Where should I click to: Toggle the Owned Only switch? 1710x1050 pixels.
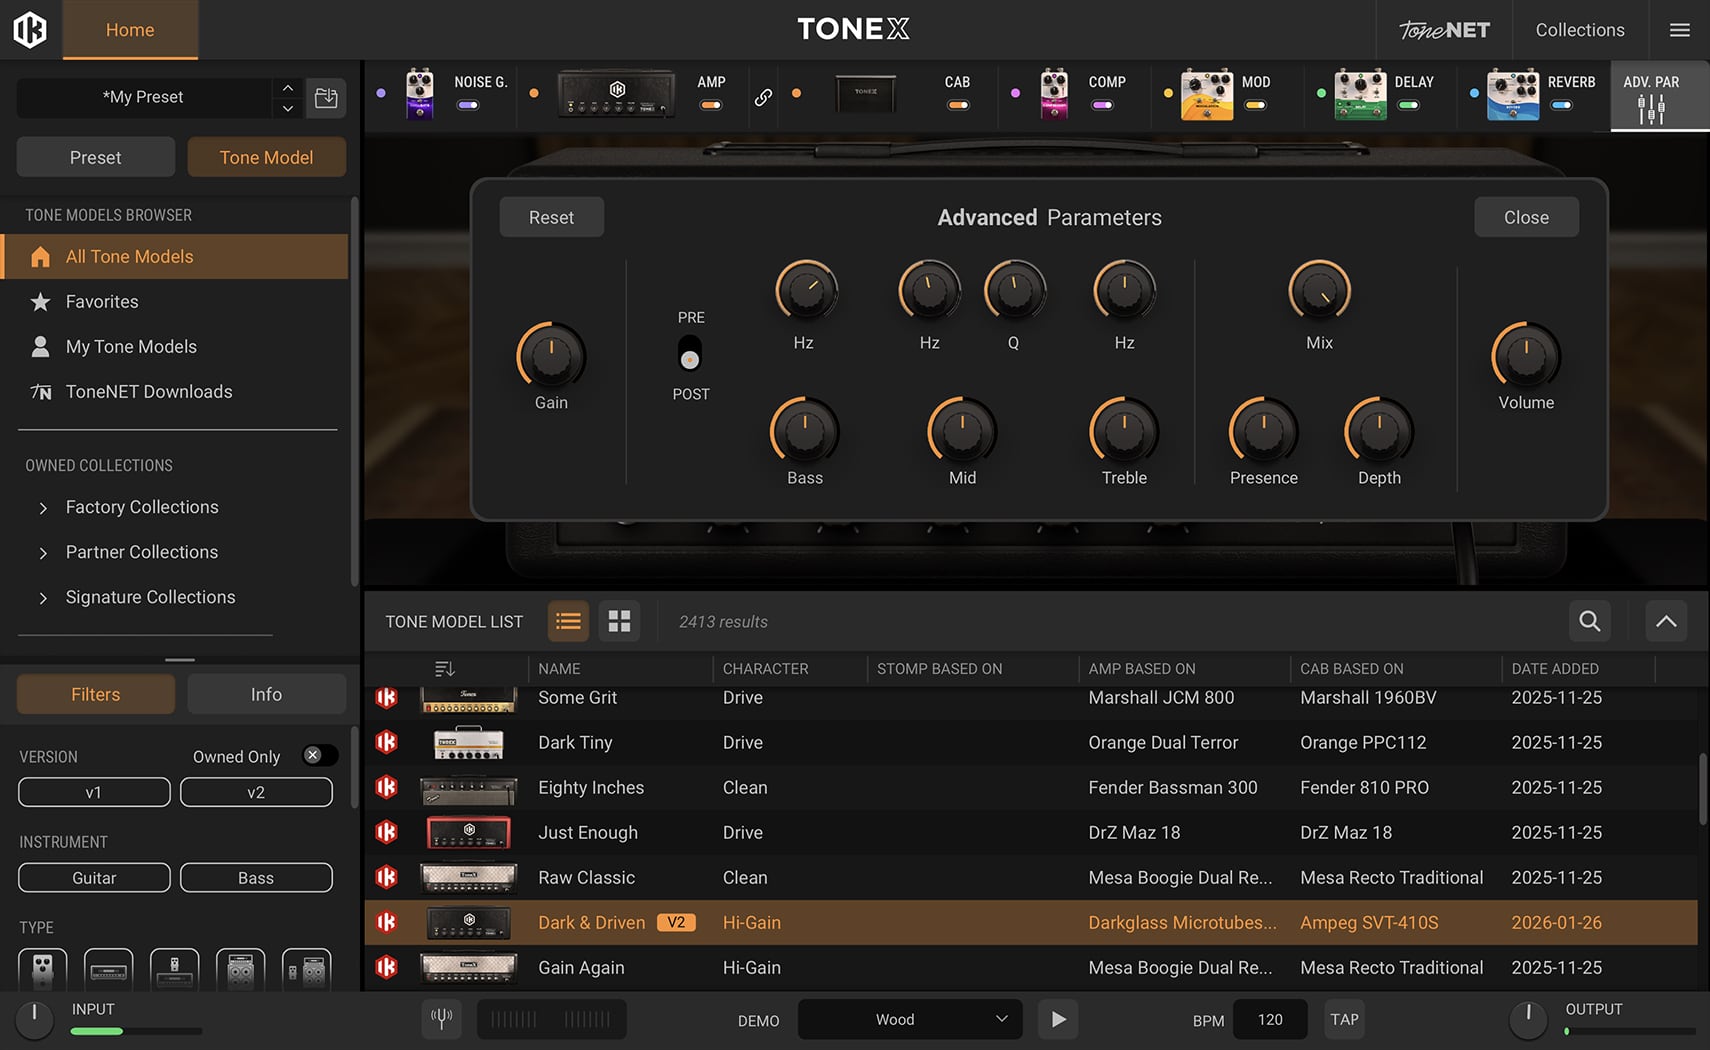point(320,756)
